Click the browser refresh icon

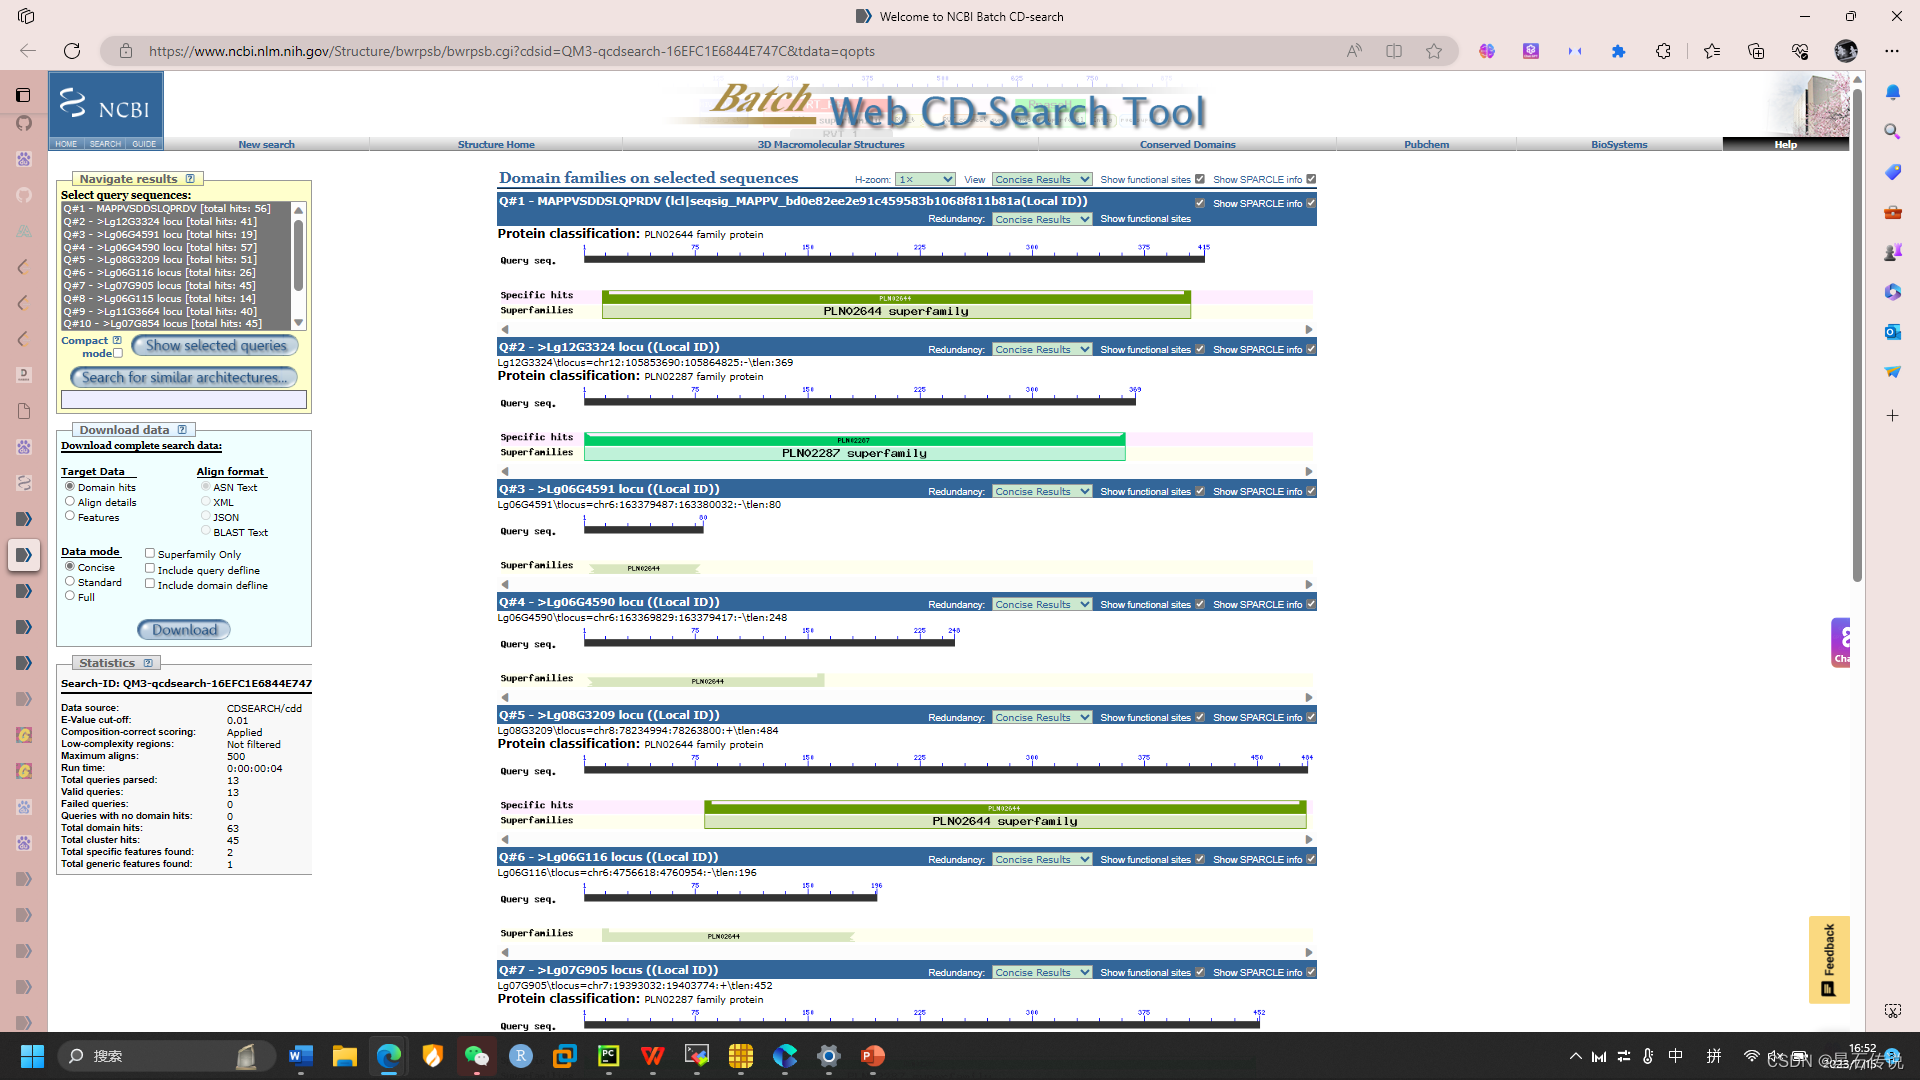pyautogui.click(x=72, y=51)
